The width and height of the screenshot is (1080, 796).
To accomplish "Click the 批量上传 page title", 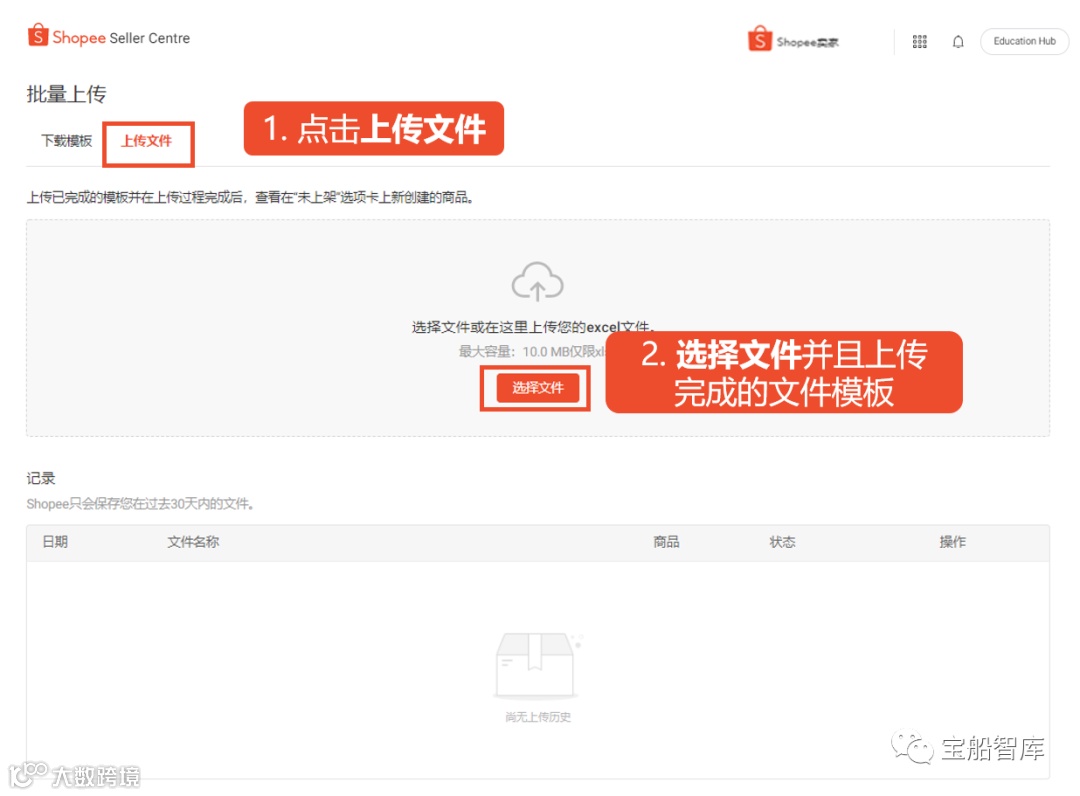I will click(66, 94).
